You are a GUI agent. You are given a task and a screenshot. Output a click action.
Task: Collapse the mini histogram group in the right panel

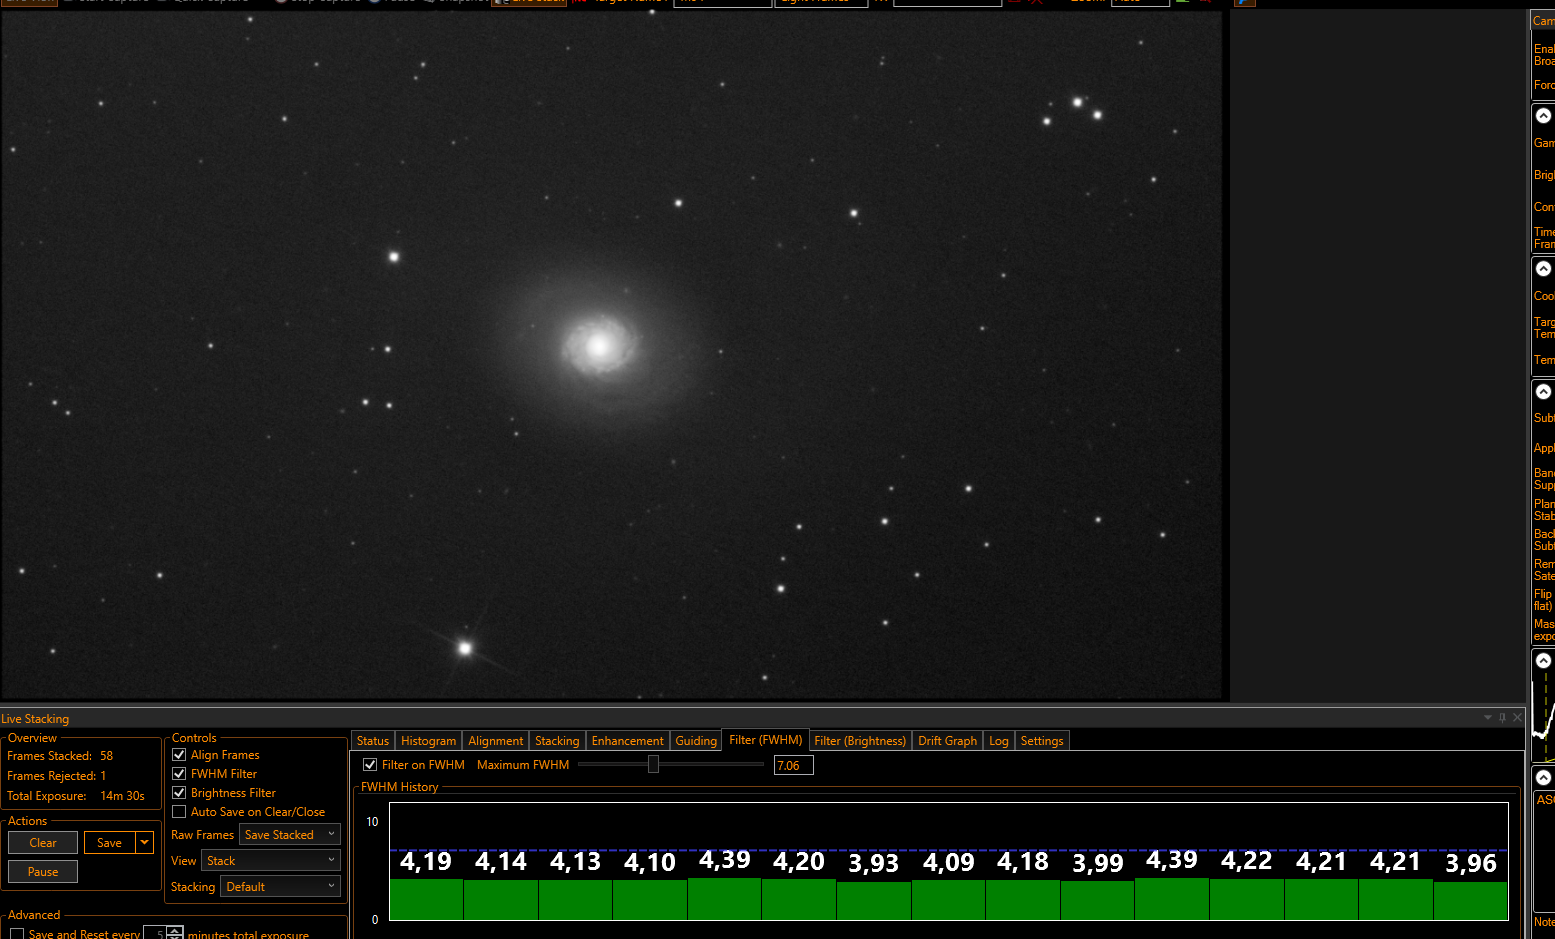[1543, 660]
